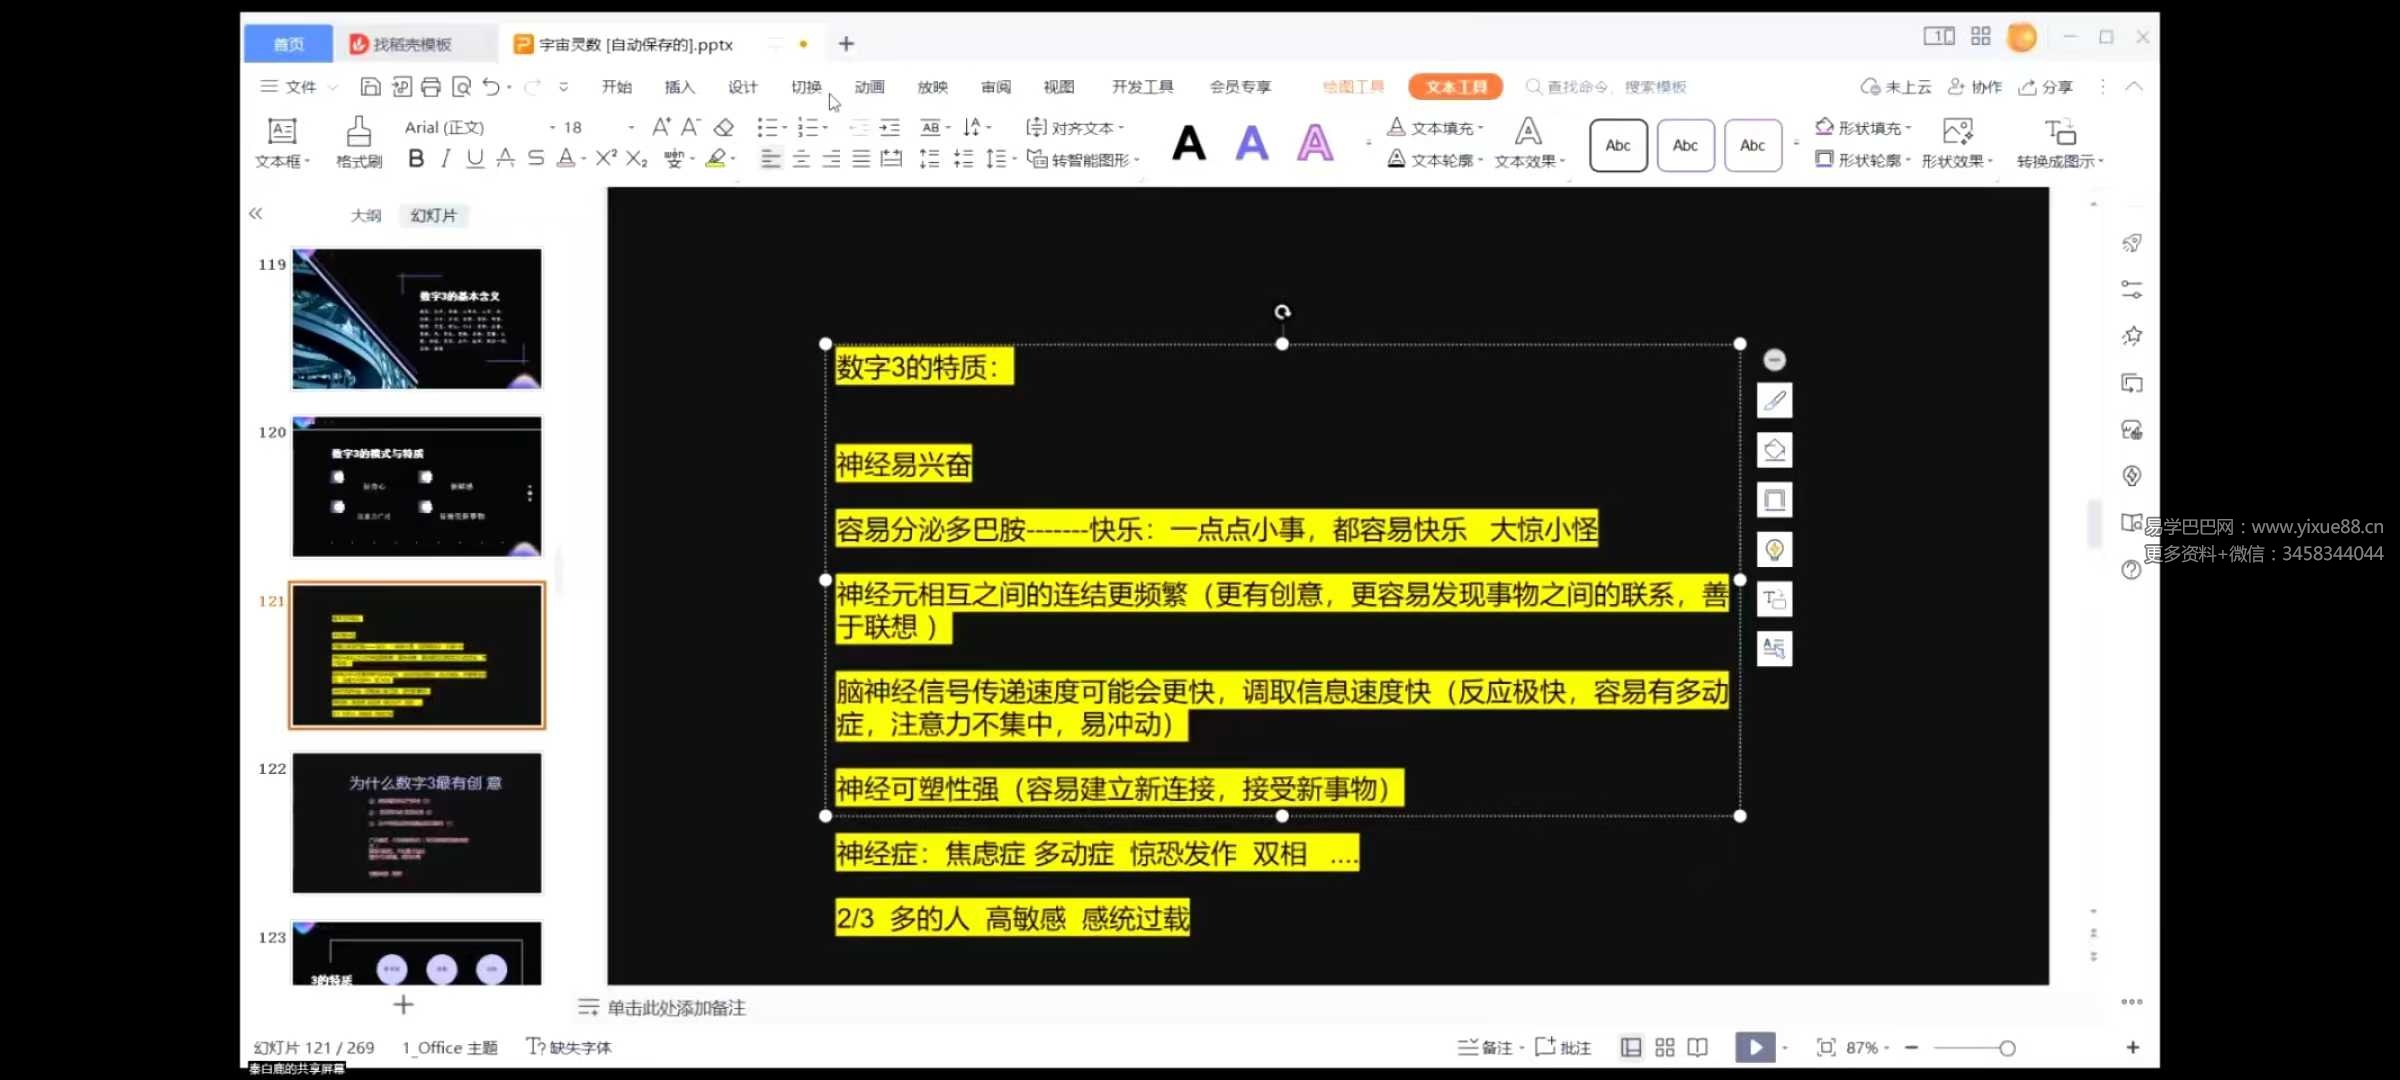2400x1080 pixels.
Task: Open the font size 18 dropdown
Action: click(631, 128)
